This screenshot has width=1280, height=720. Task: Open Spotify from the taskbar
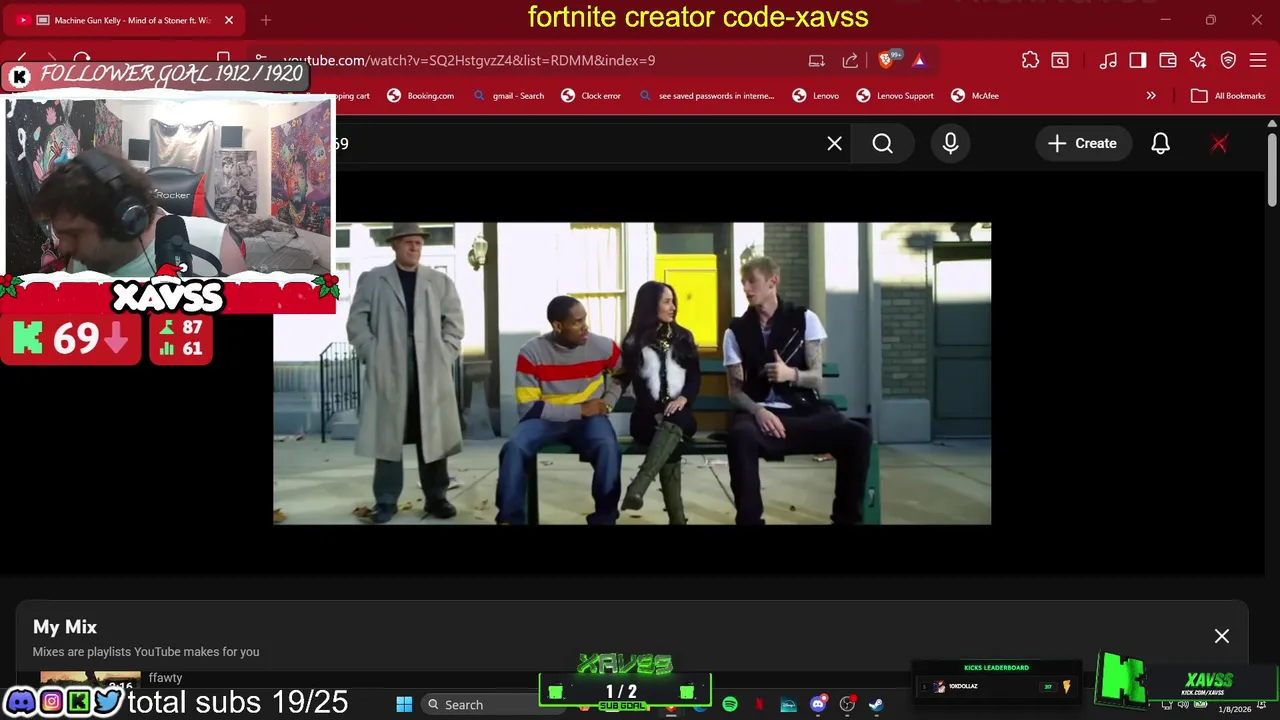coord(730,705)
